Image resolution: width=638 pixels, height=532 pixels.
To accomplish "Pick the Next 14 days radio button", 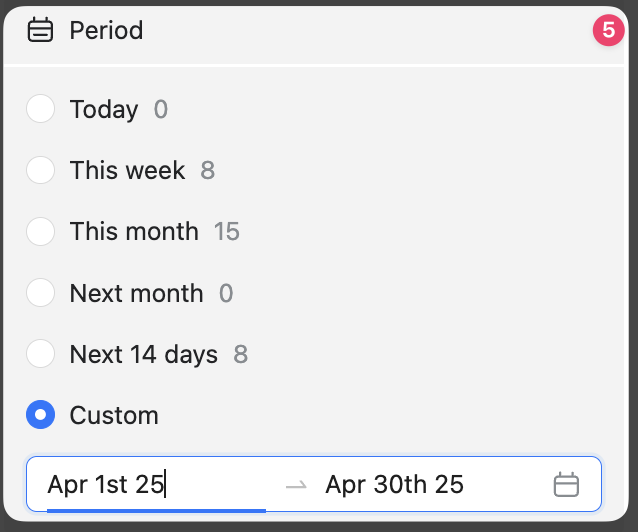I will click(x=40, y=354).
